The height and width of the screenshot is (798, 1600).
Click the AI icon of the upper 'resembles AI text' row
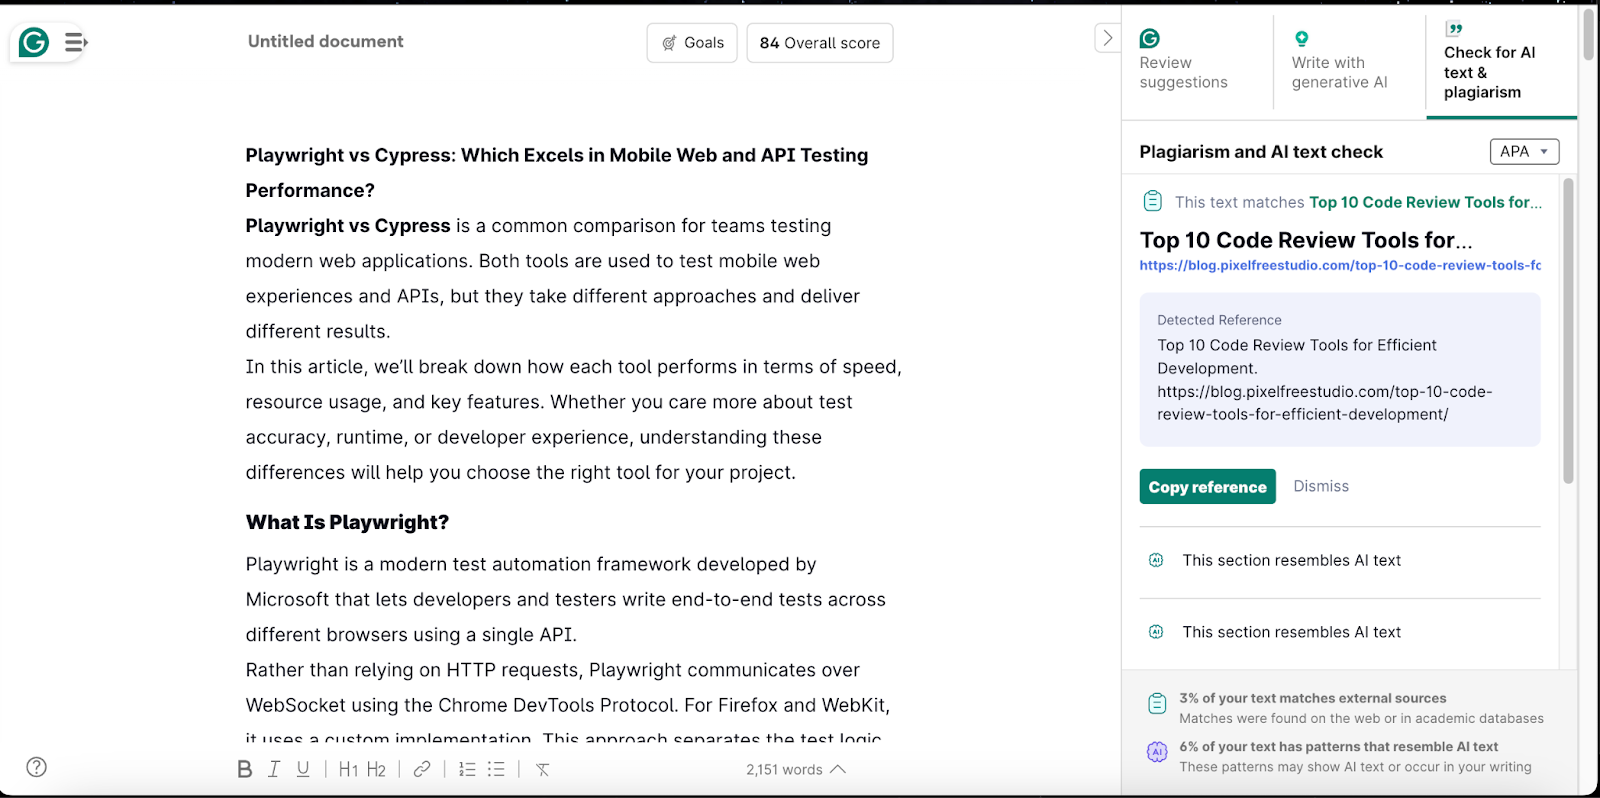point(1156,560)
